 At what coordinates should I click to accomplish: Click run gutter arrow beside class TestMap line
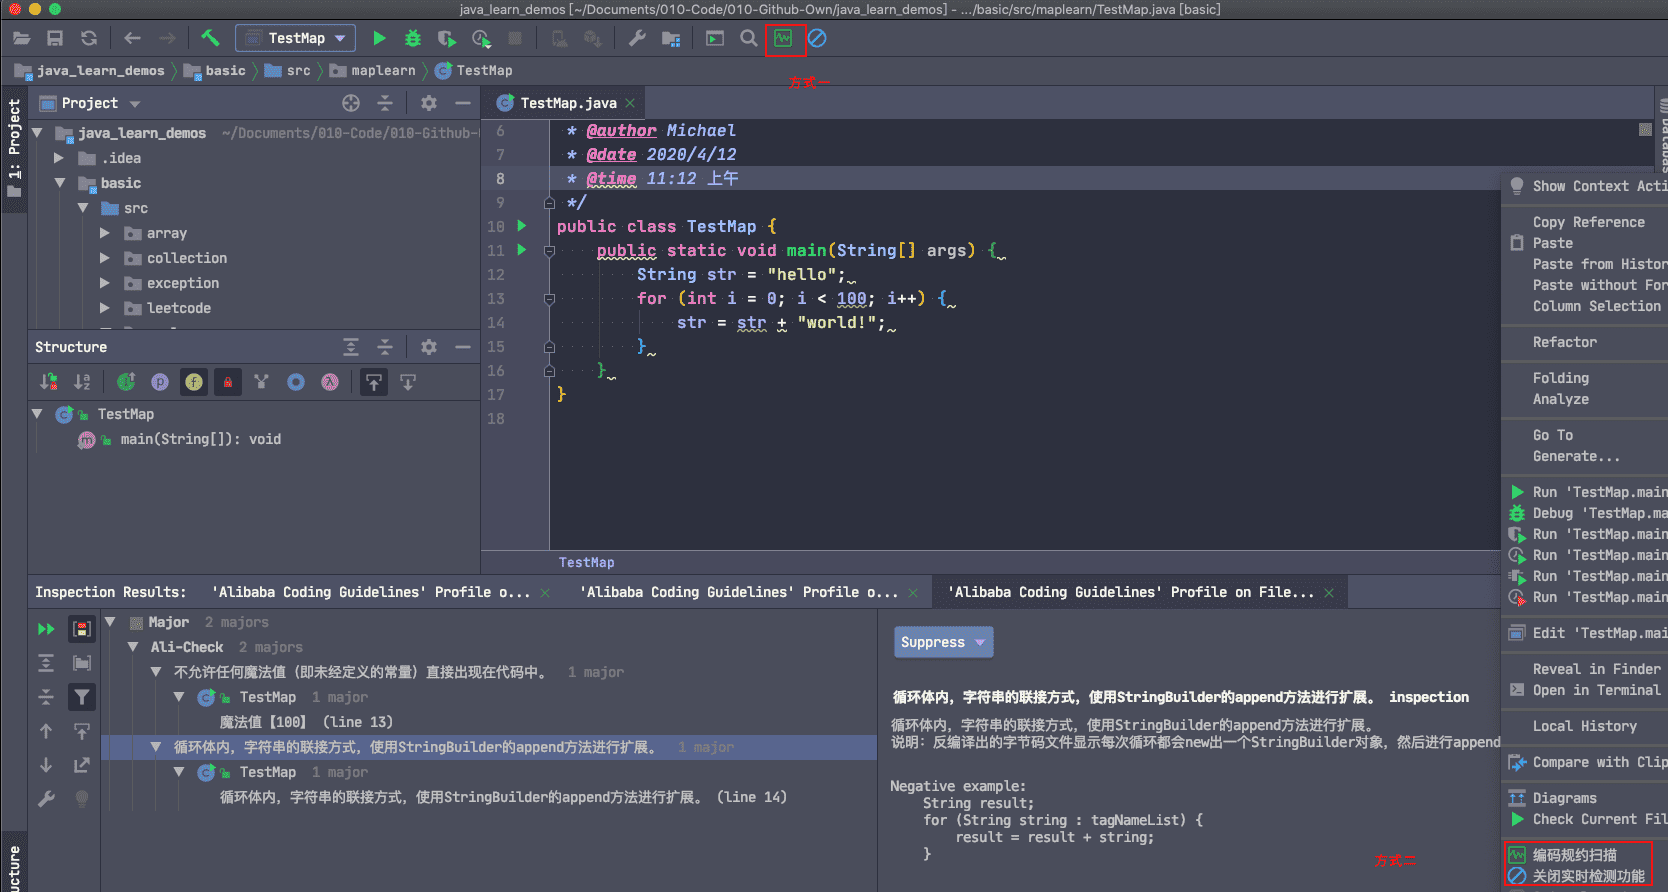tap(521, 226)
